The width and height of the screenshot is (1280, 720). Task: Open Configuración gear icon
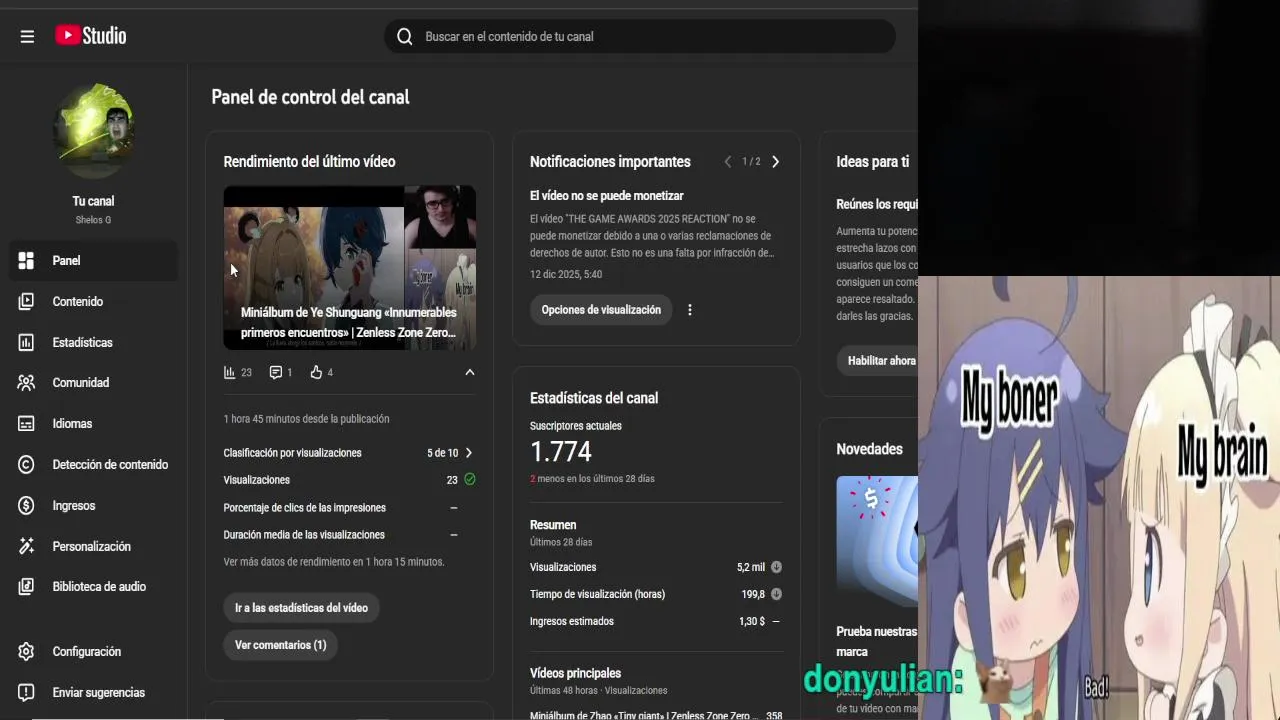tap(27, 651)
